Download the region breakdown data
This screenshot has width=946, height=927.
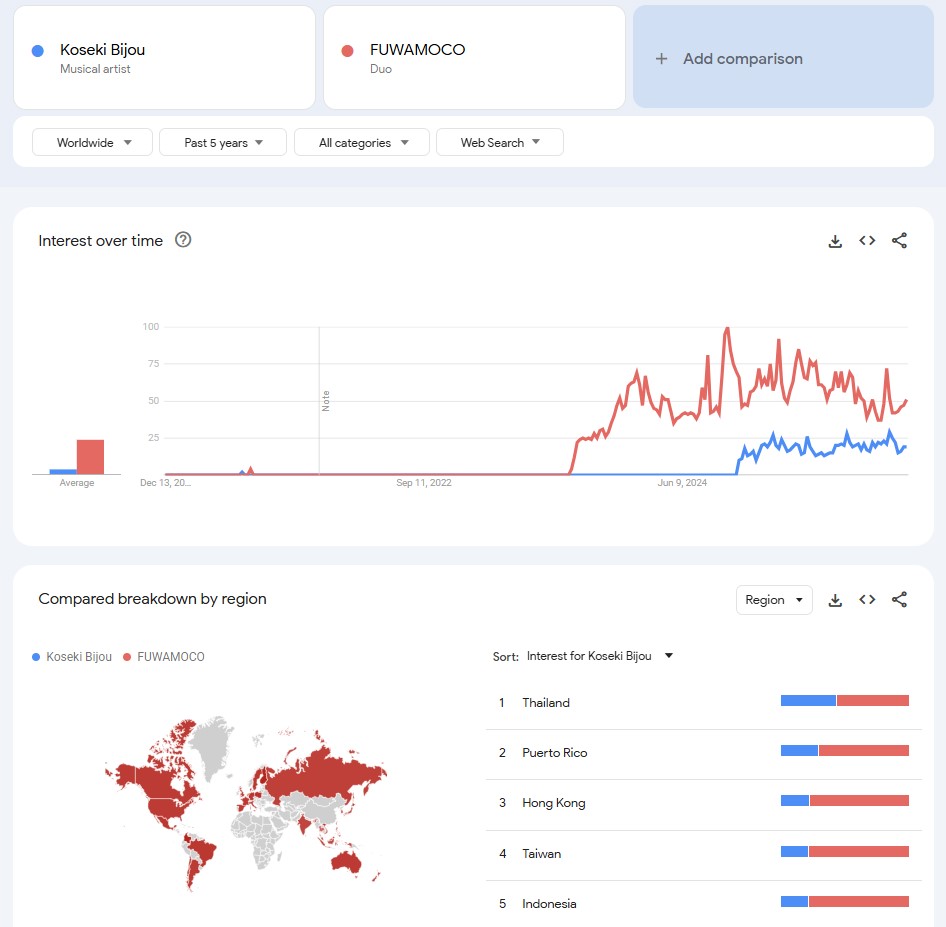point(835,600)
